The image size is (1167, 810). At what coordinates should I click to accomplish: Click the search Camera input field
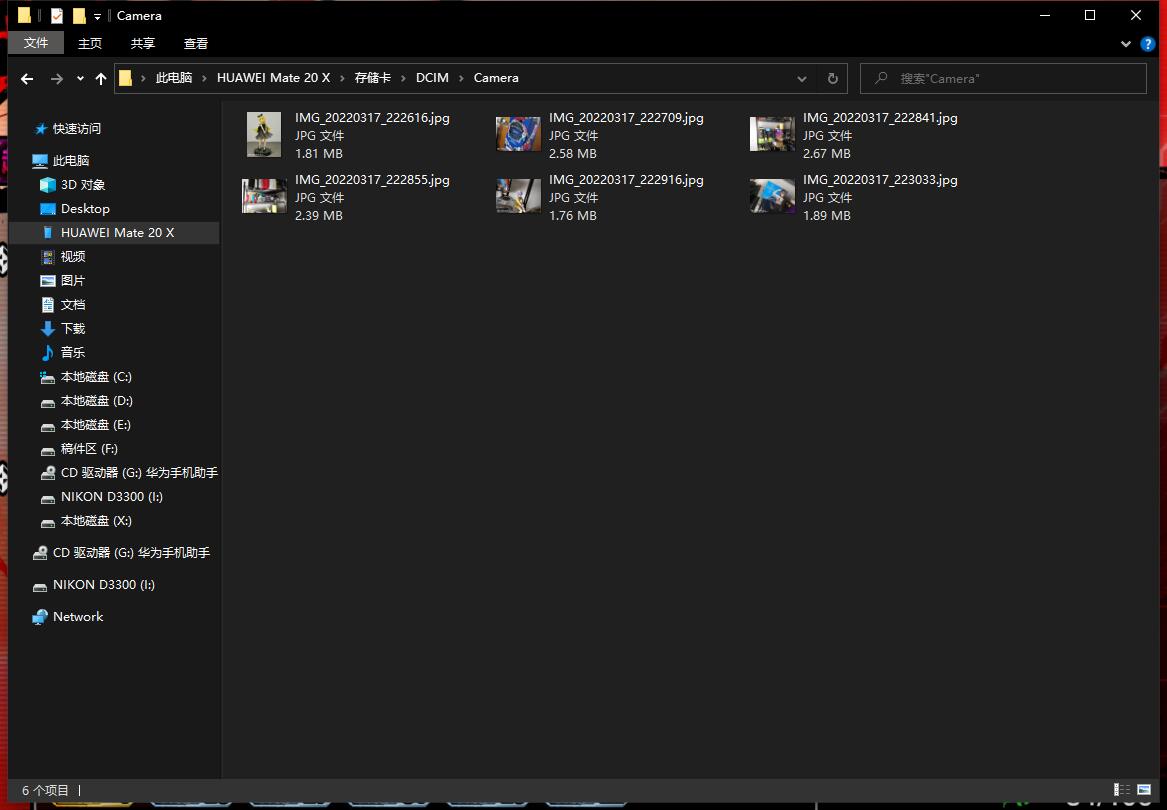click(x=1003, y=78)
